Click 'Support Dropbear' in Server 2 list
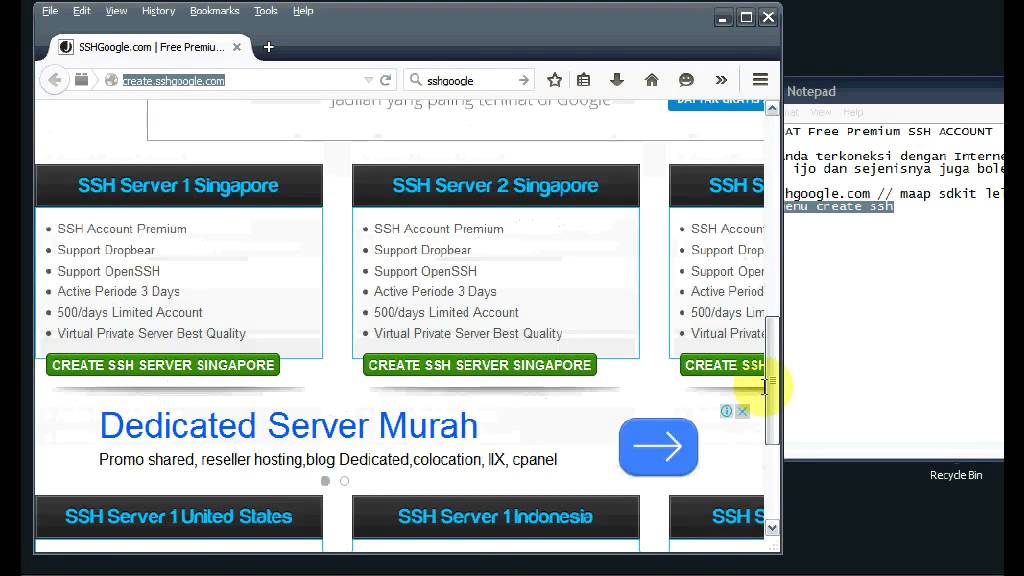This screenshot has width=1024, height=576. [x=423, y=250]
